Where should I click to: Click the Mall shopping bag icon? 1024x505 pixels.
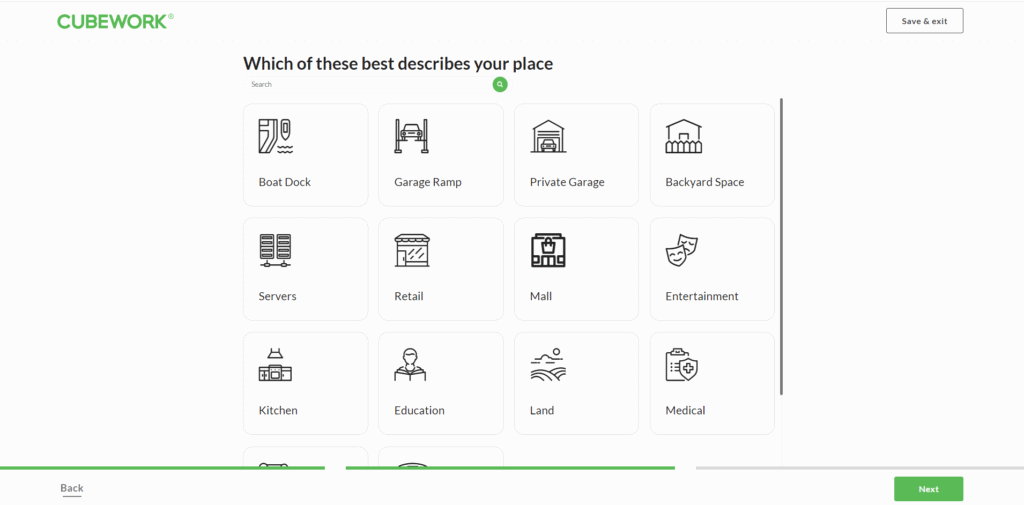[x=548, y=250]
